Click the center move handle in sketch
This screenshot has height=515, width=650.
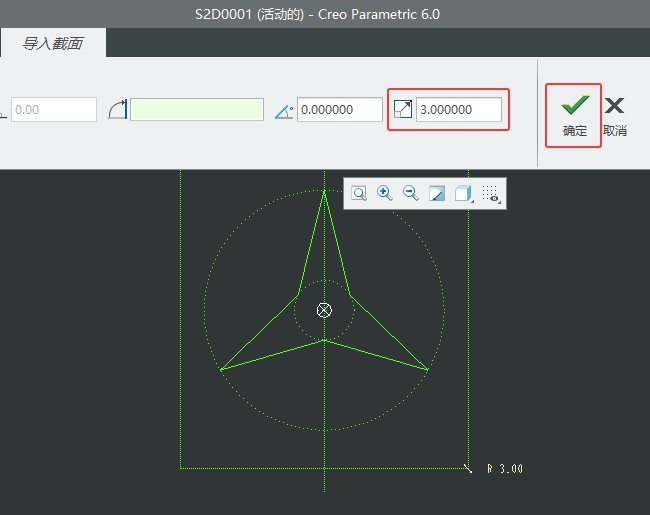tap(324, 310)
